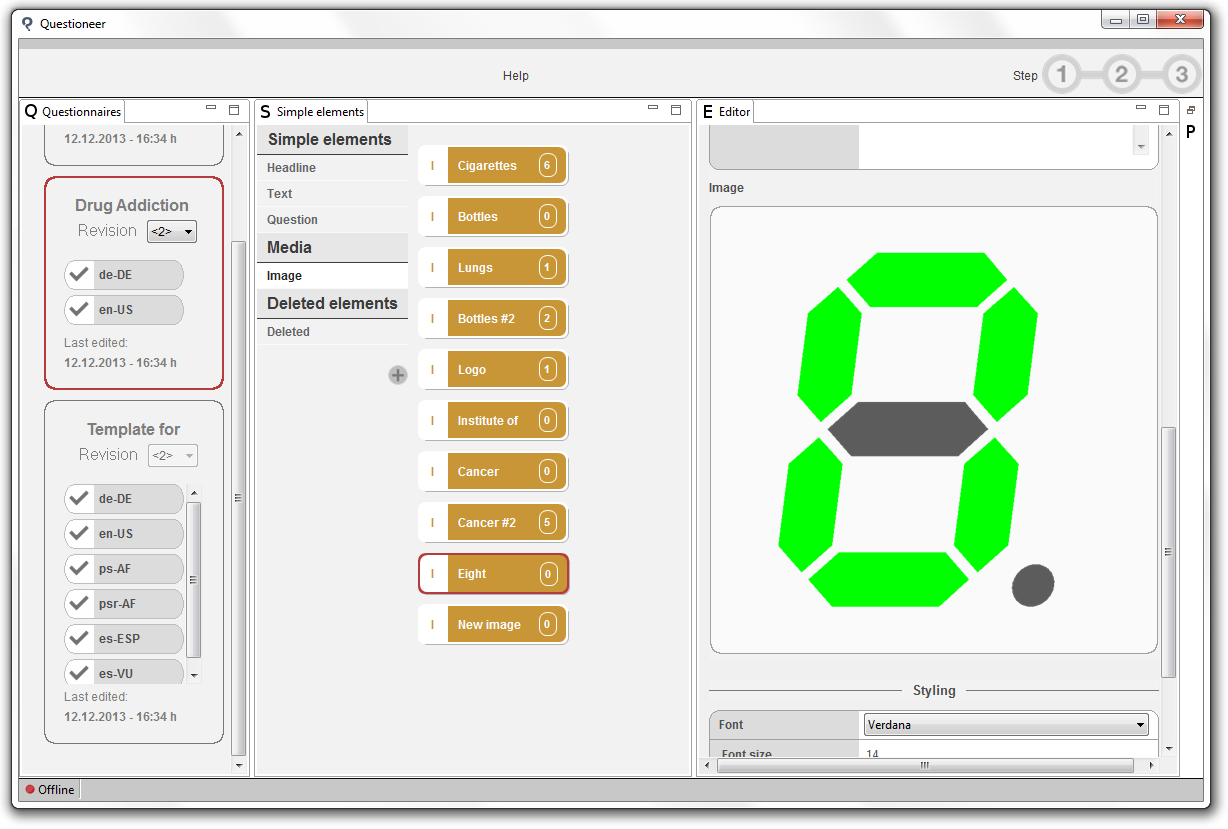This screenshot has height=829, width=1228.
Task: Toggle the psr-AF language
Action: click(x=124, y=604)
